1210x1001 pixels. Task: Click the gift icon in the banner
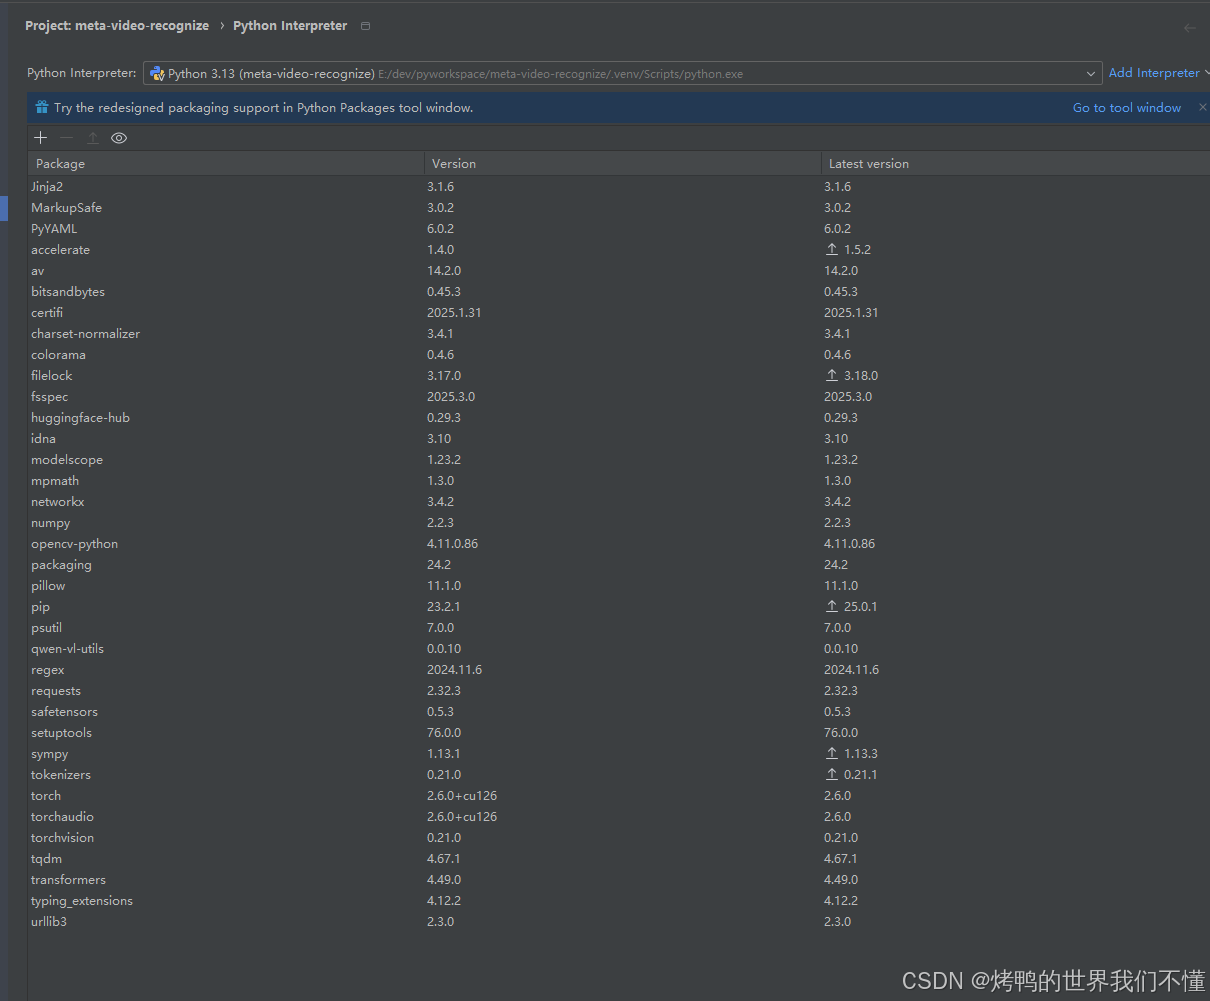(x=42, y=107)
